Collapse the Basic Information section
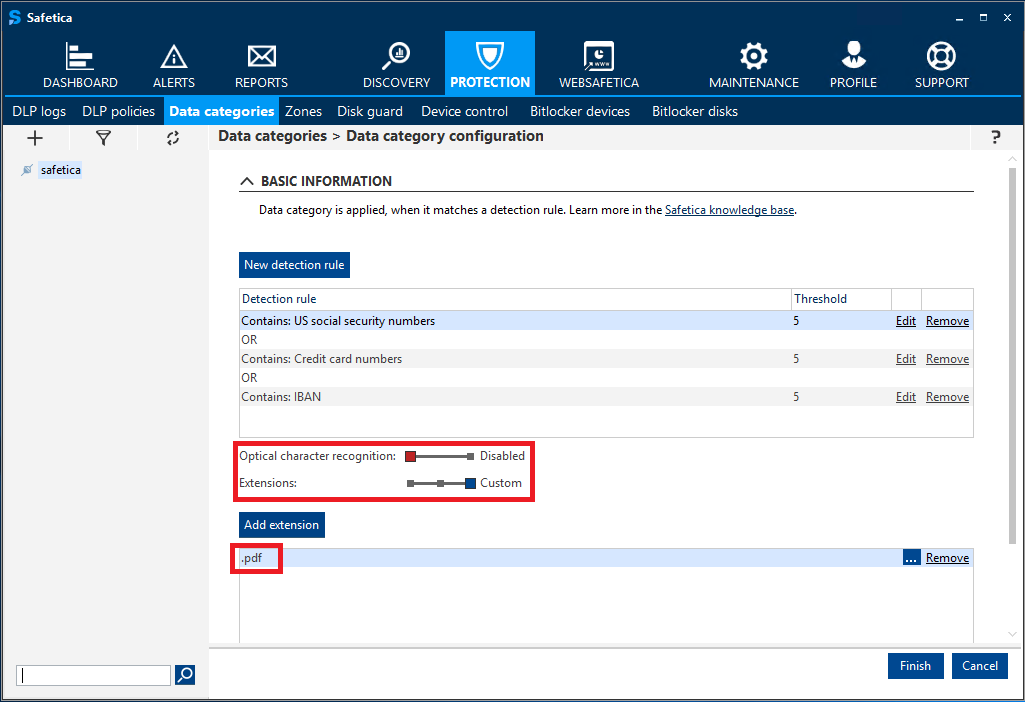This screenshot has width=1025, height=702. (x=247, y=181)
